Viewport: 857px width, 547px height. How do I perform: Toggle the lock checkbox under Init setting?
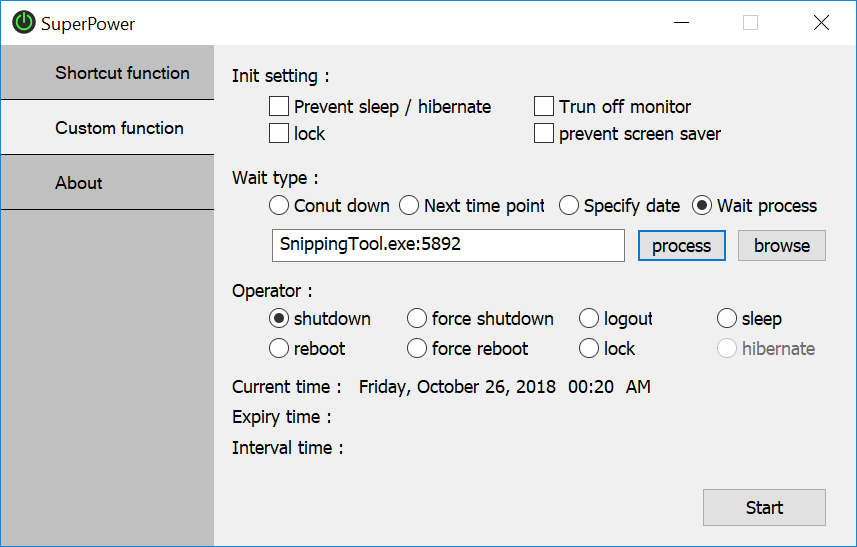coord(279,133)
